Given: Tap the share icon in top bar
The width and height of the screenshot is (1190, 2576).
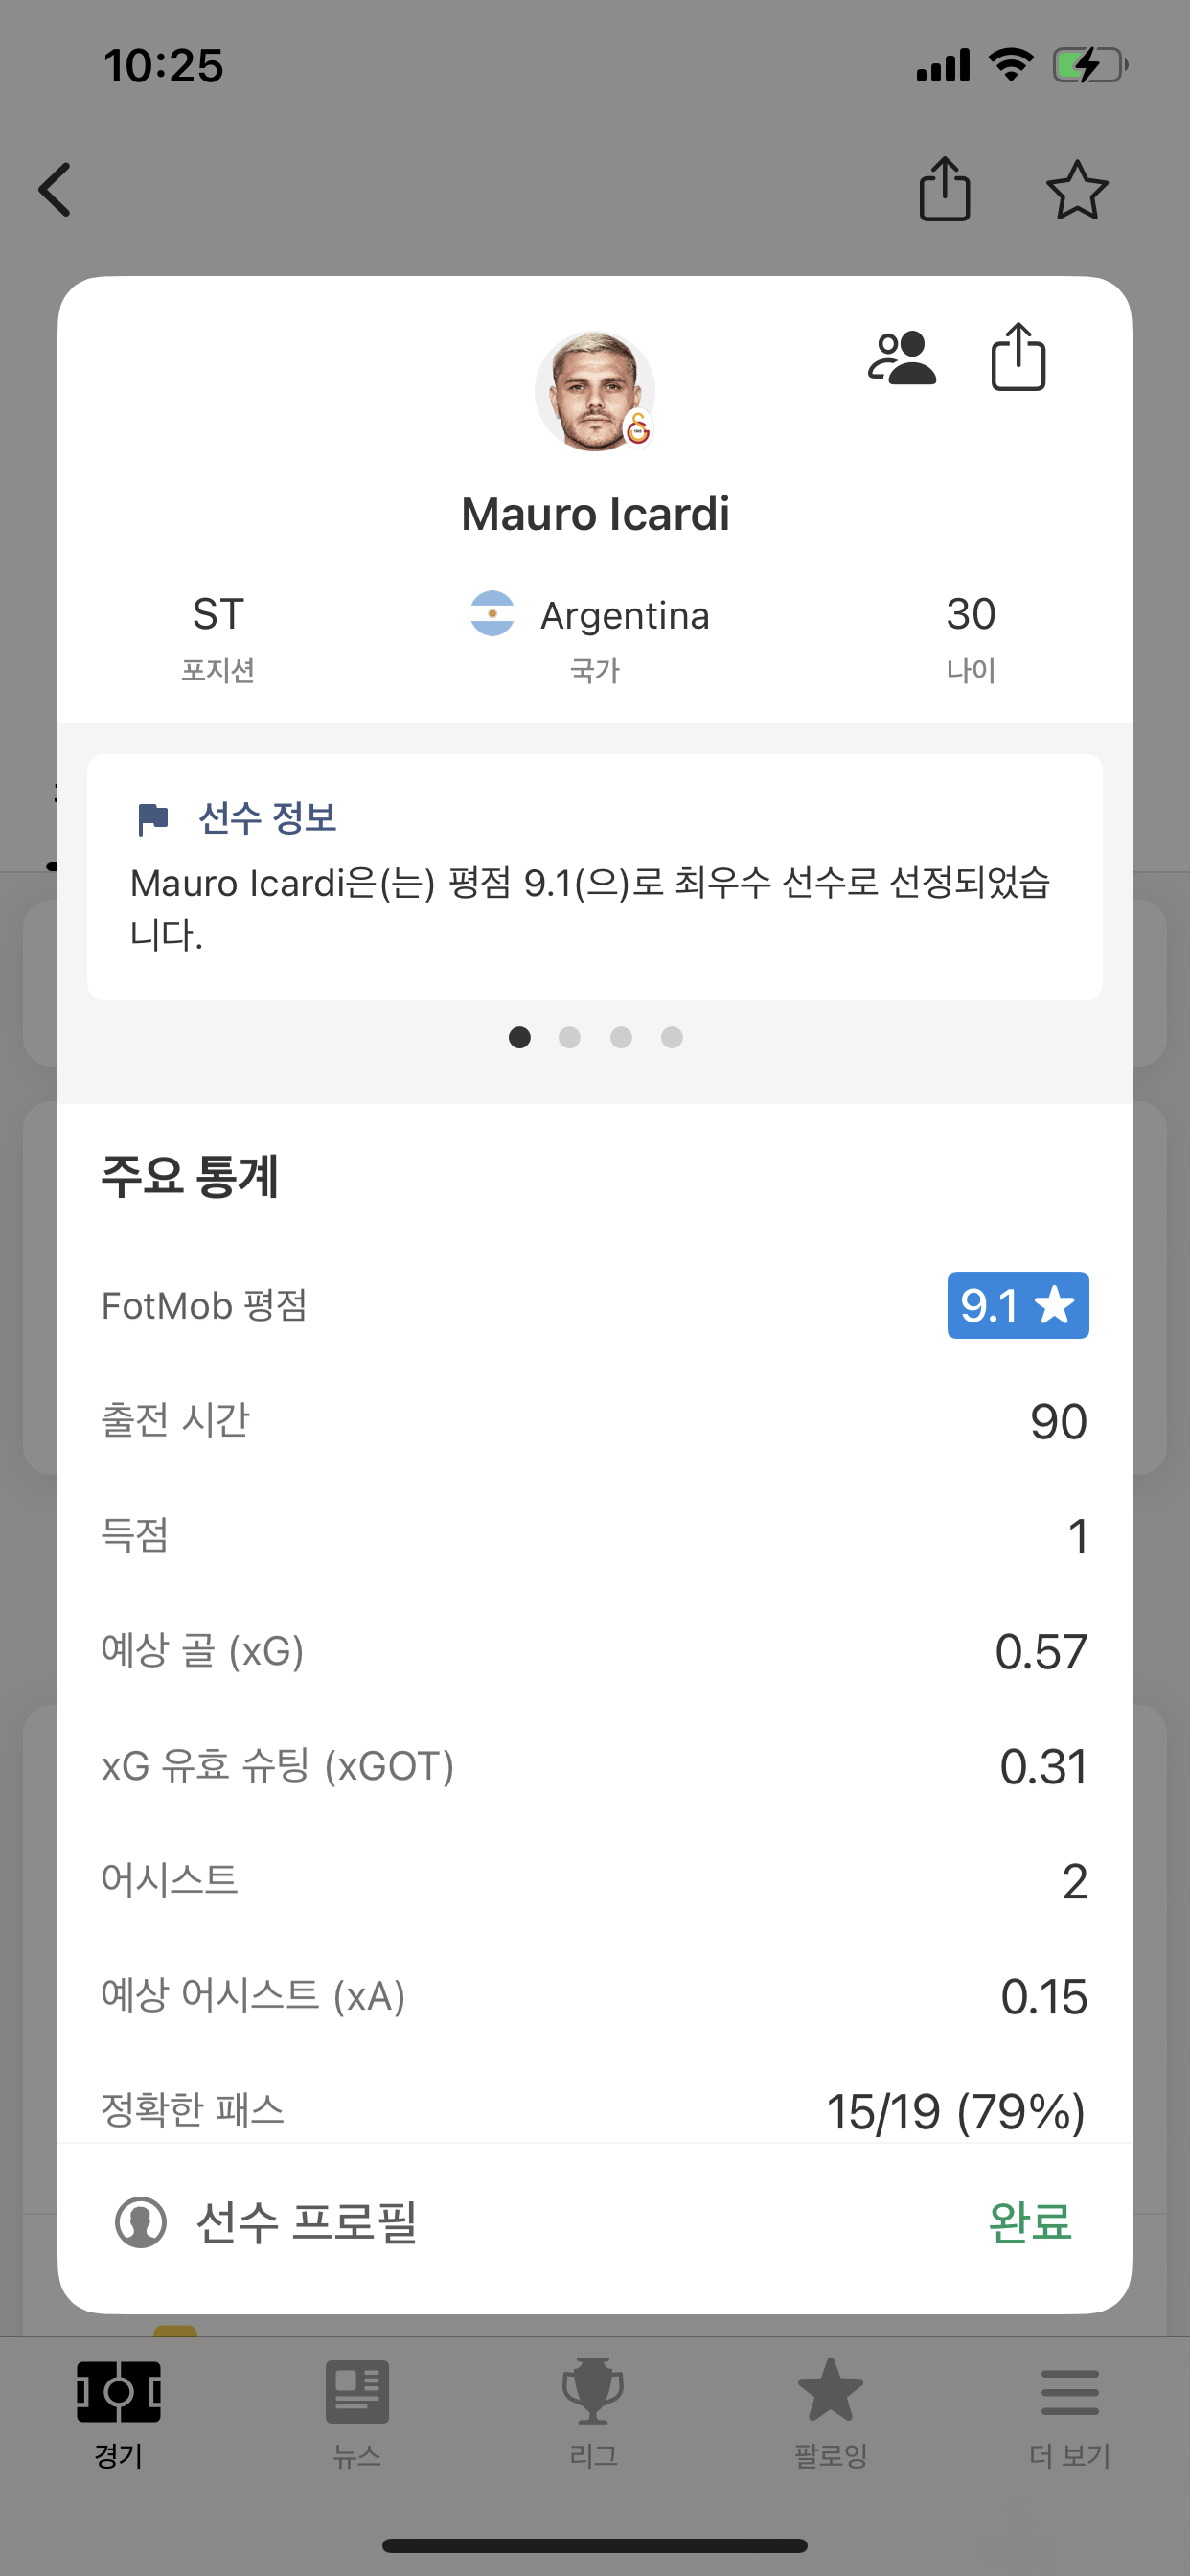Looking at the screenshot, I should [944, 188].
